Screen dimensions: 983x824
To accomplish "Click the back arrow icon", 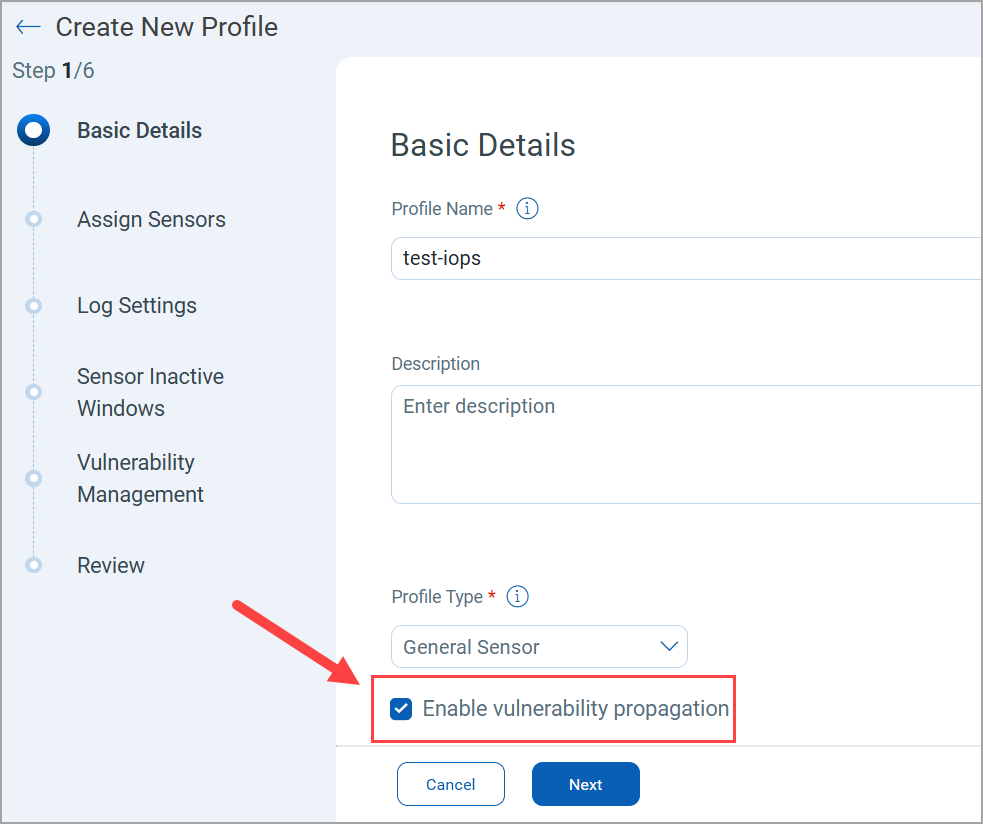I will click(28, 27).
